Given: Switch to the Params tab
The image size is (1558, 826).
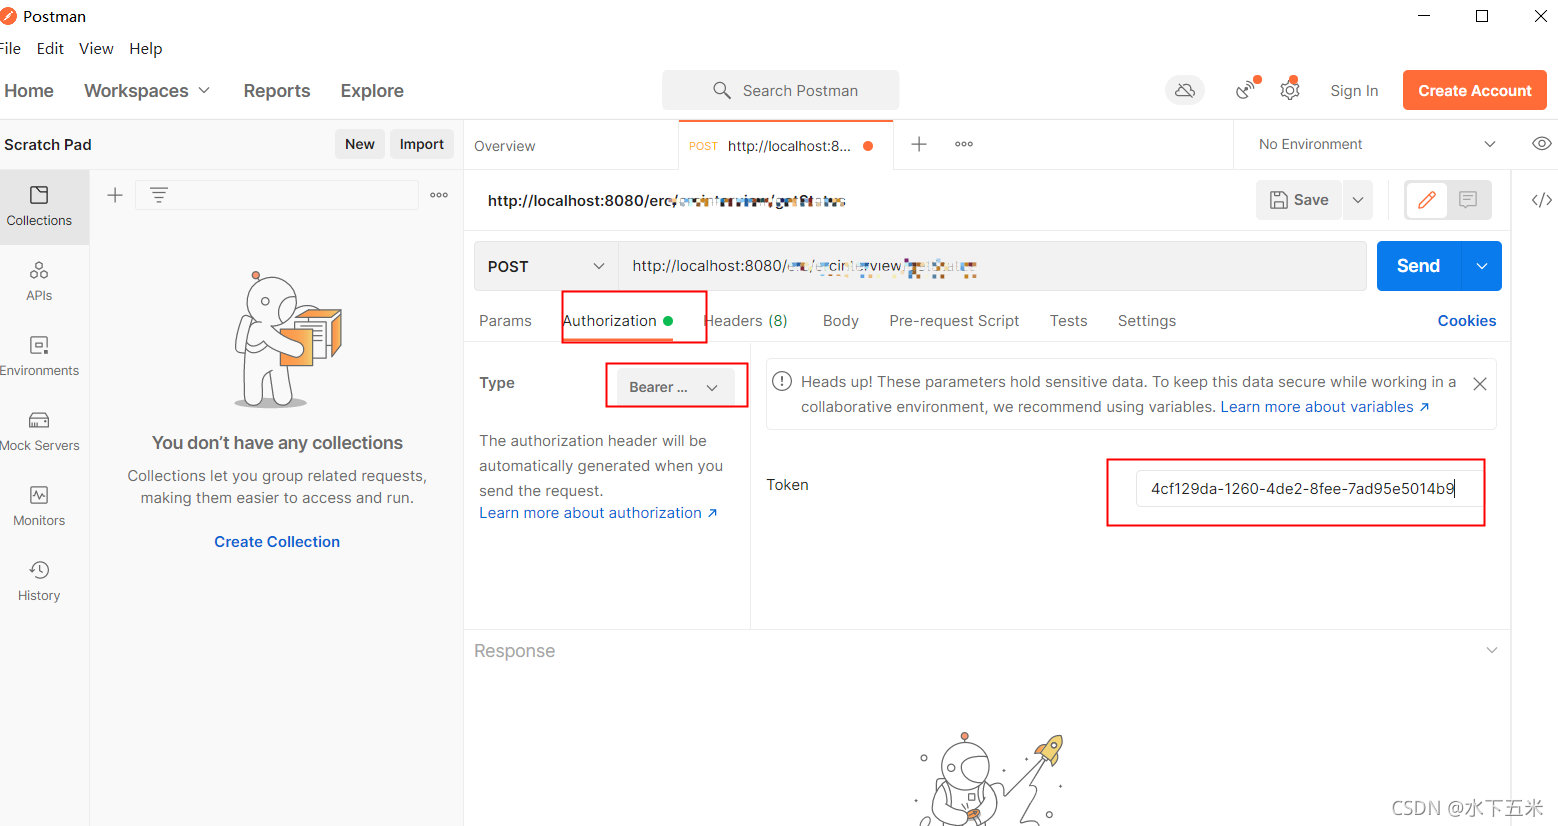Looking at the screenshot, I should 505,321.
